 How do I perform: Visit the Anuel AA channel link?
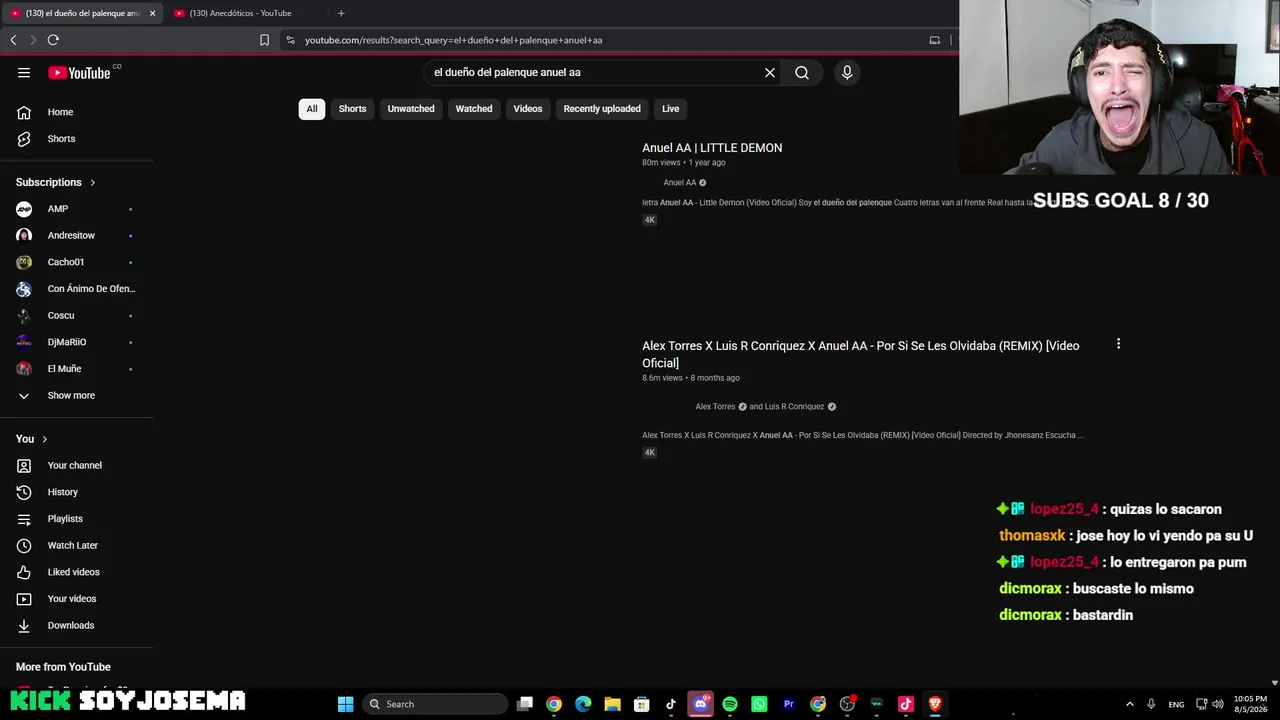pyautogui.click(x=679, y=183)
